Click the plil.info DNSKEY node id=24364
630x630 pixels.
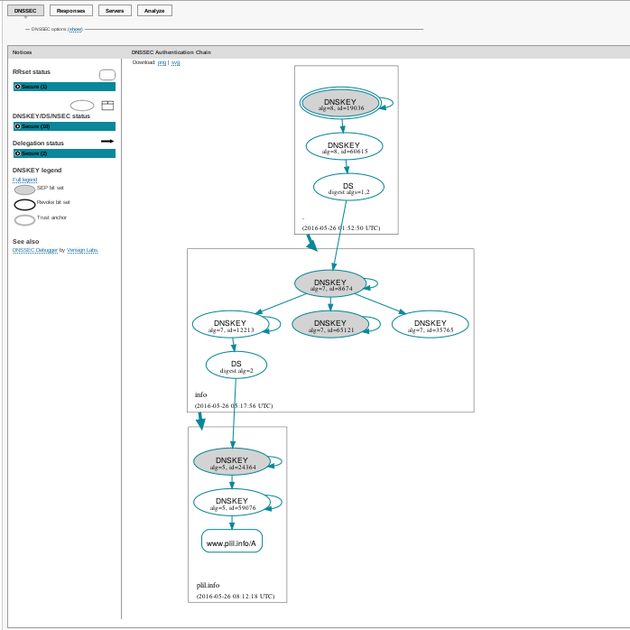coord(232,462)
